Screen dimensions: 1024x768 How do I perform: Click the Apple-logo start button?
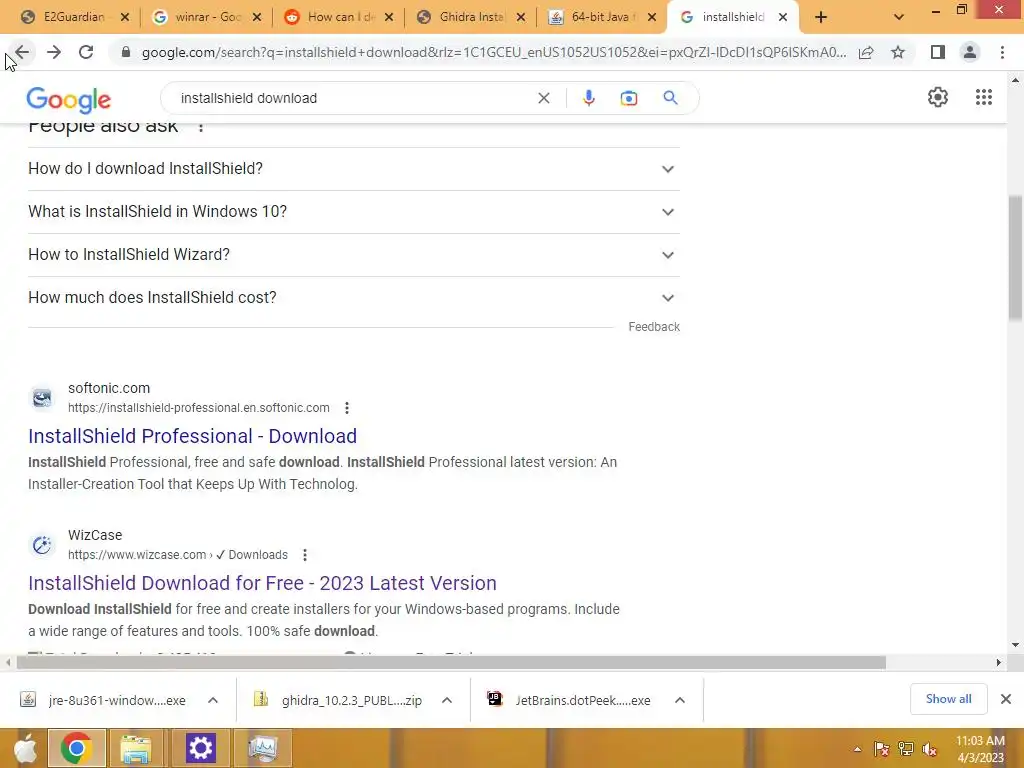(x=25, y=748)
